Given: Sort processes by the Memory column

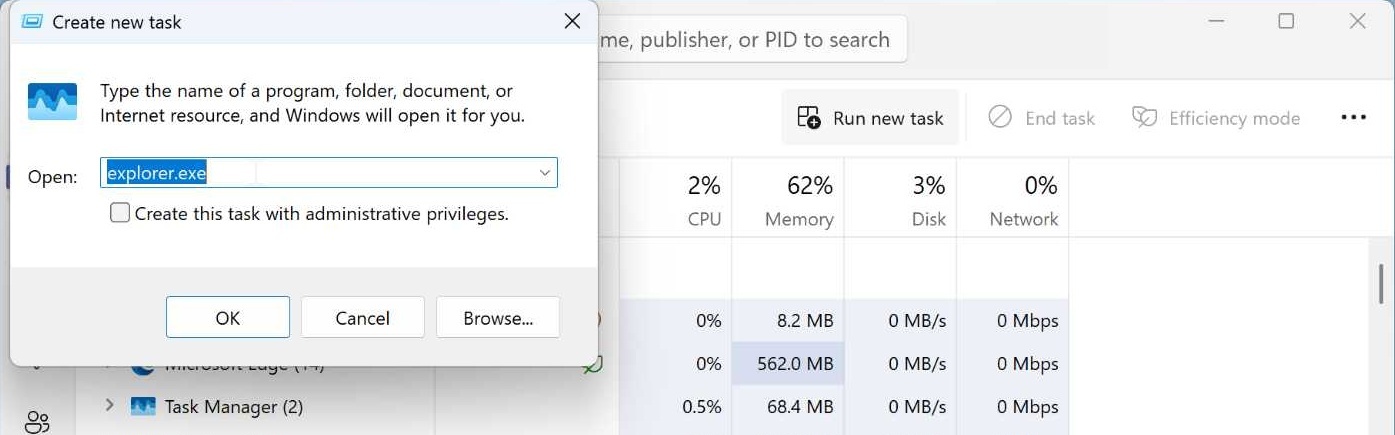Looking at the screenshot, I should coord(798,201).
